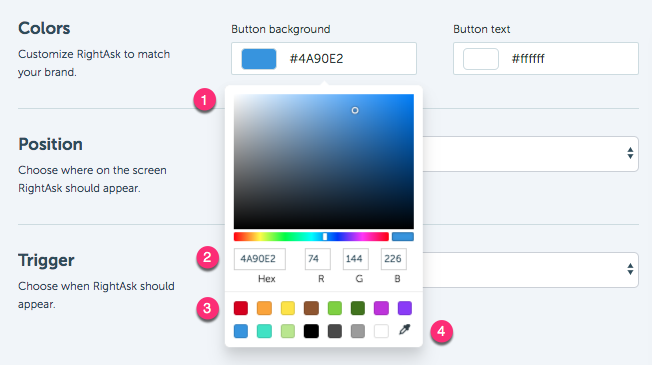Click the Hex label under the field
The width and height of the screenshot is (652, 365).
pyautogui.click(x=267, y=279)
